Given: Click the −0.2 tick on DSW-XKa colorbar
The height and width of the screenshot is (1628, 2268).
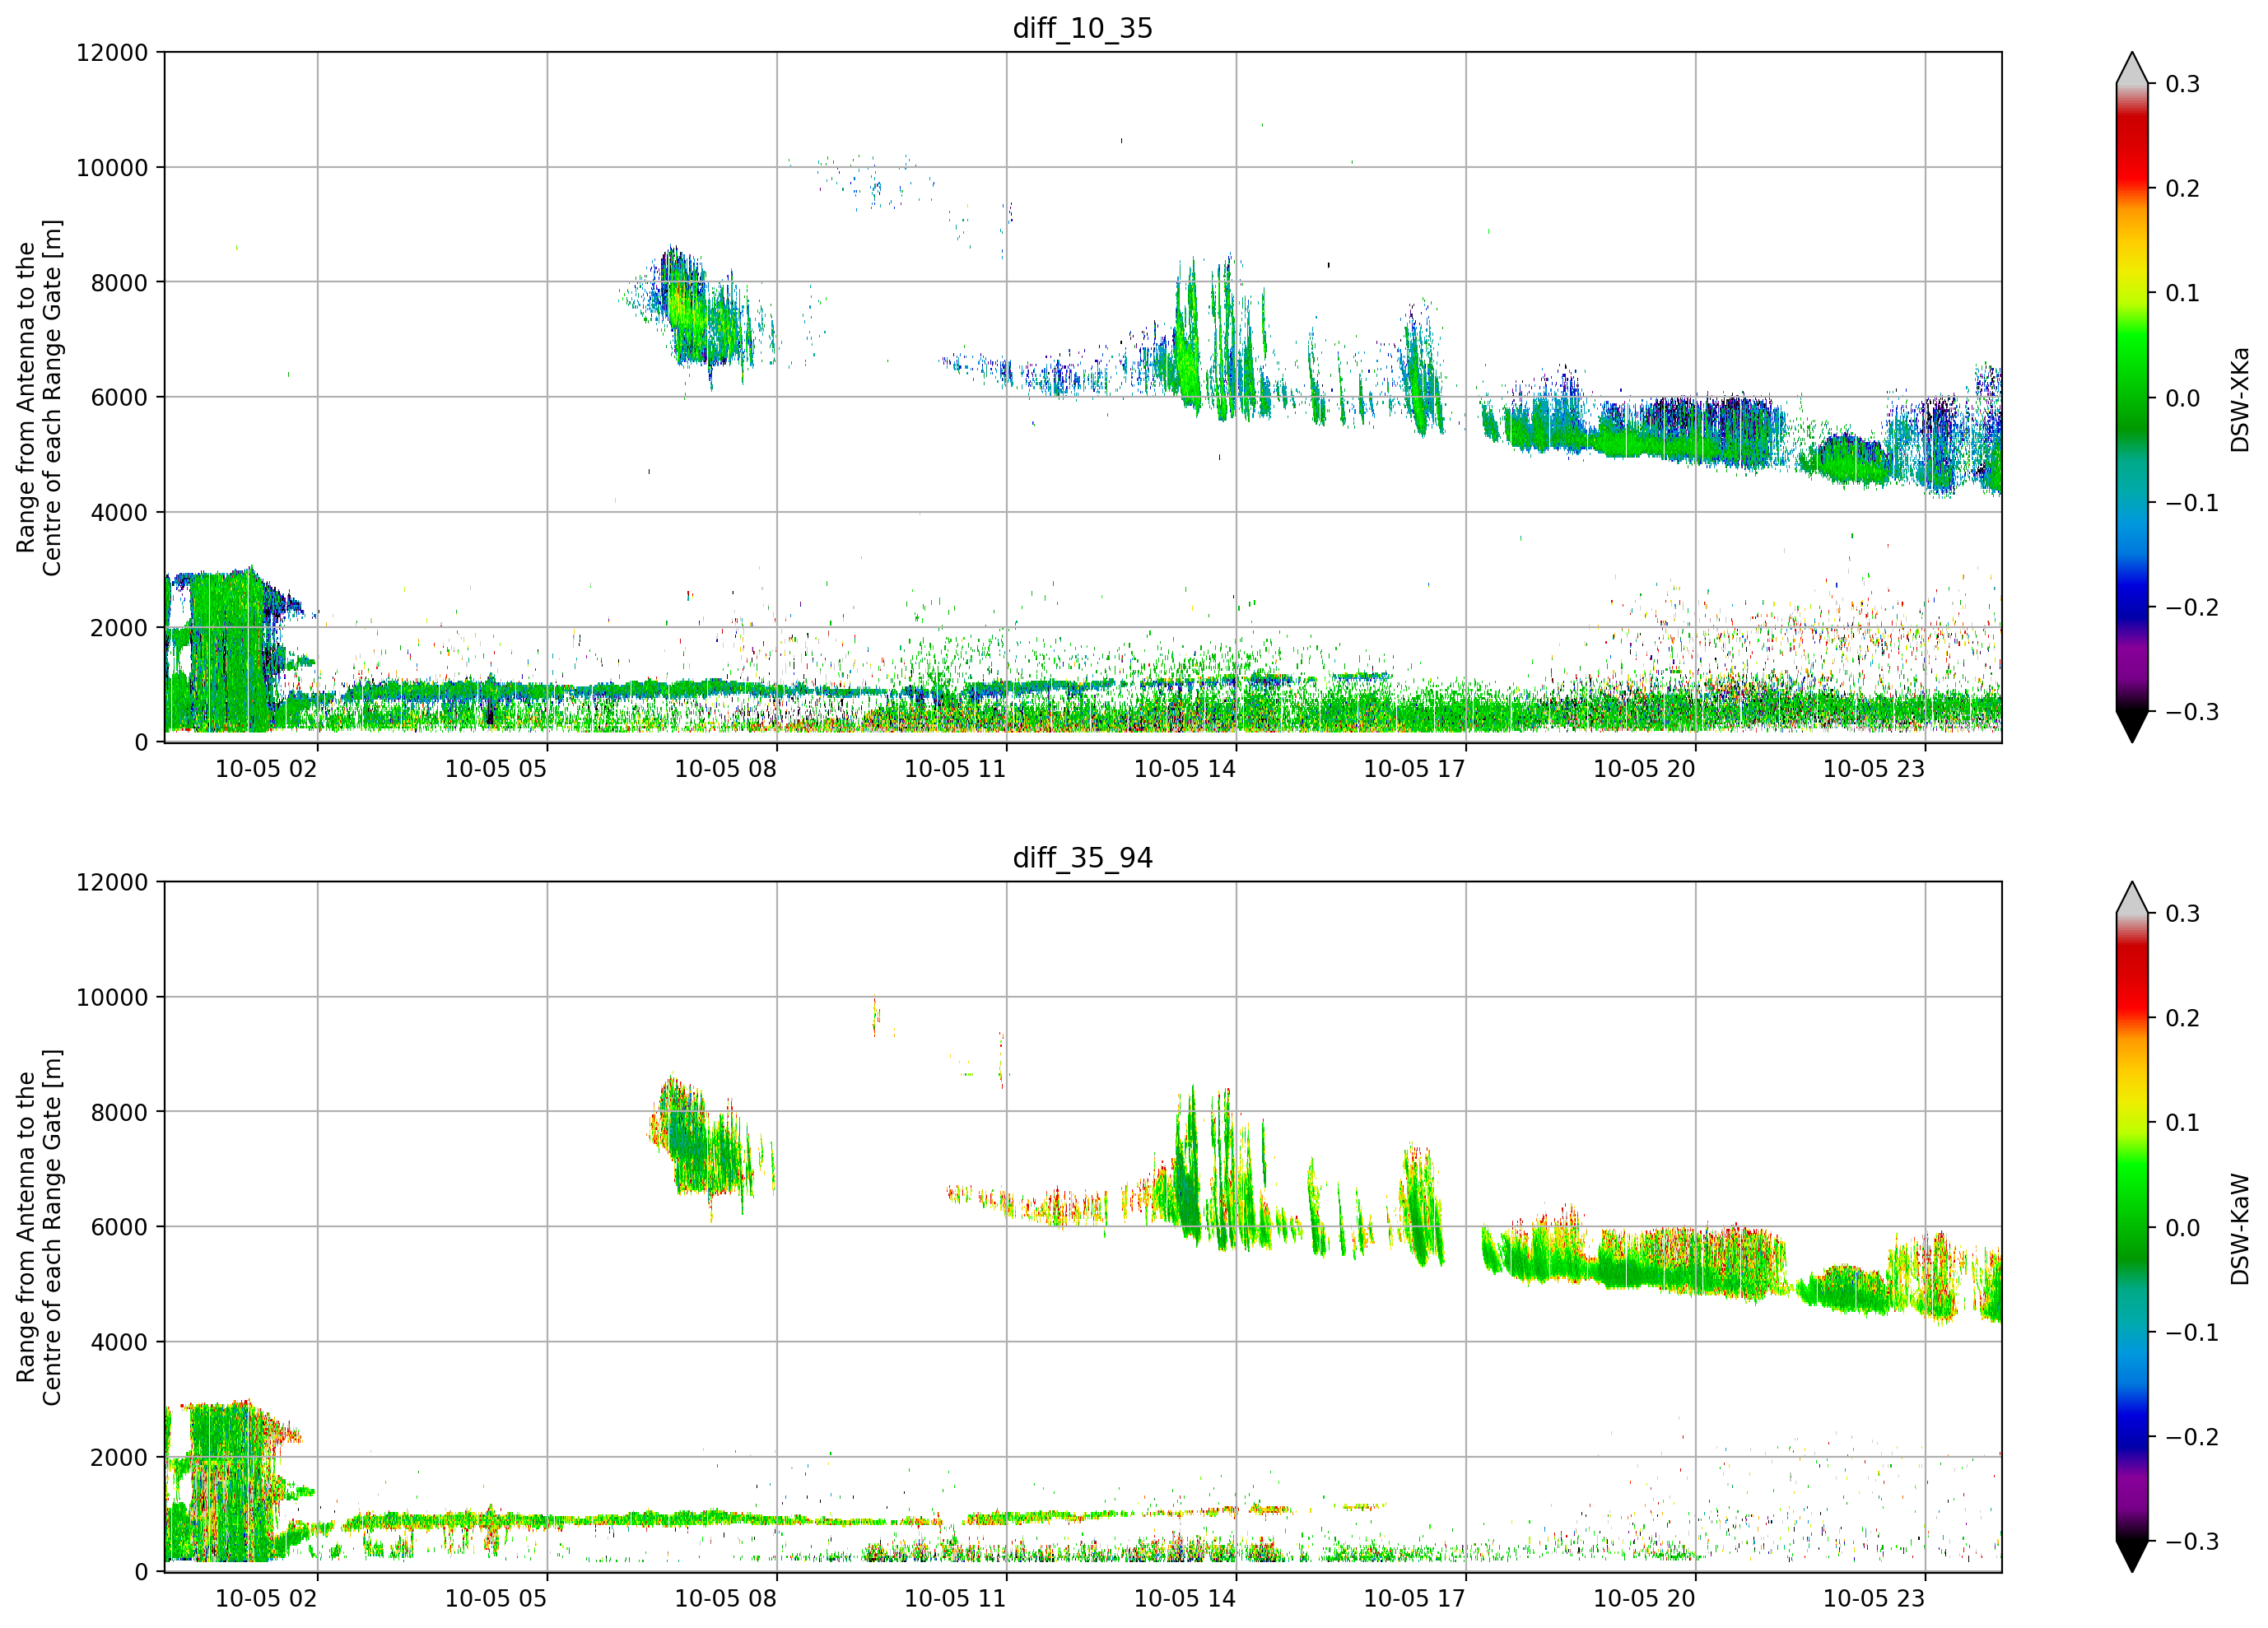Looking at the screenshot, I should 2192,607.
